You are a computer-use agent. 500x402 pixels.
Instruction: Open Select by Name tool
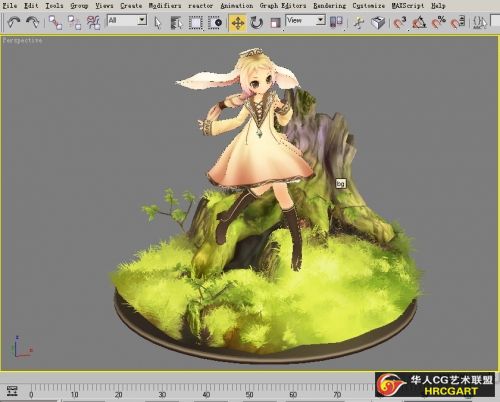(176, 23)
